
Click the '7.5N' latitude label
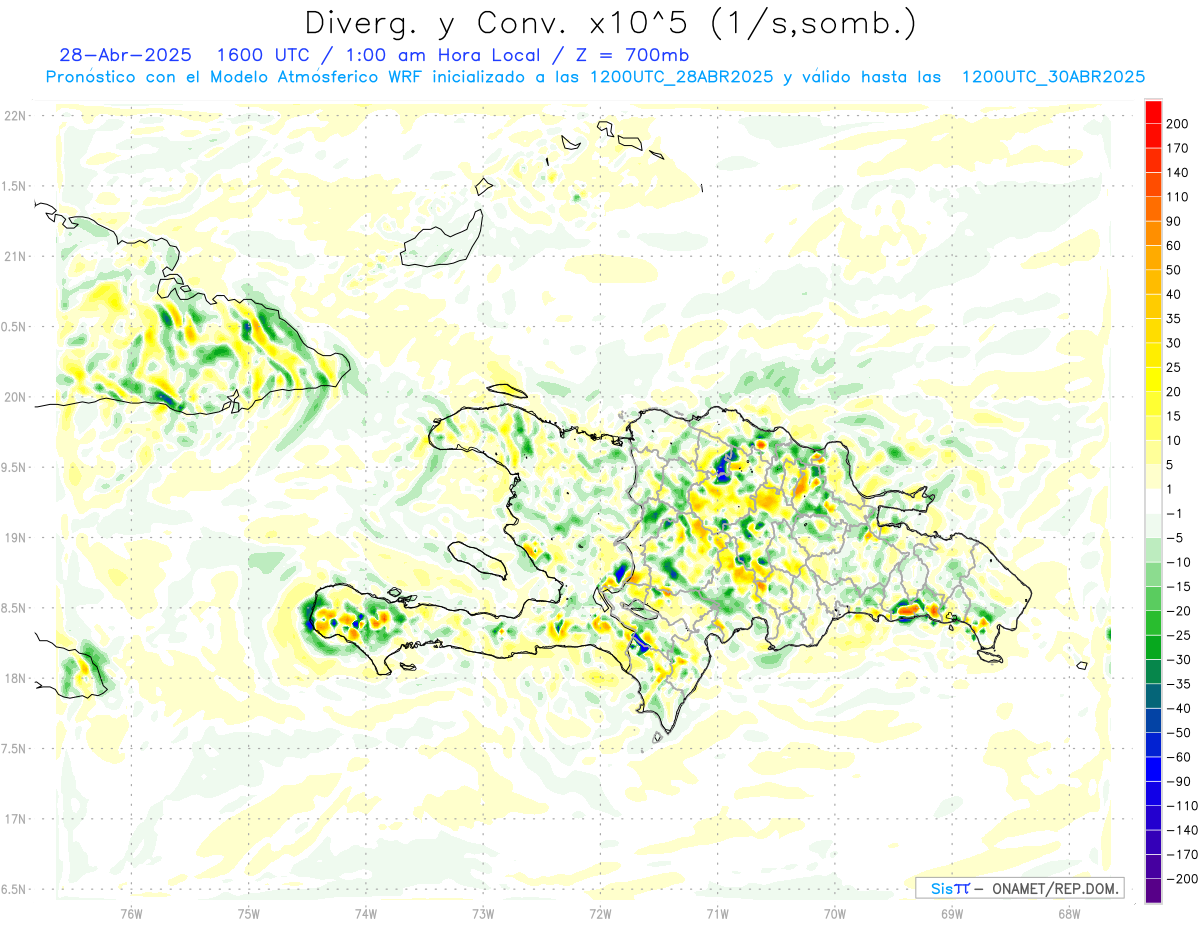tap(13, 749)
